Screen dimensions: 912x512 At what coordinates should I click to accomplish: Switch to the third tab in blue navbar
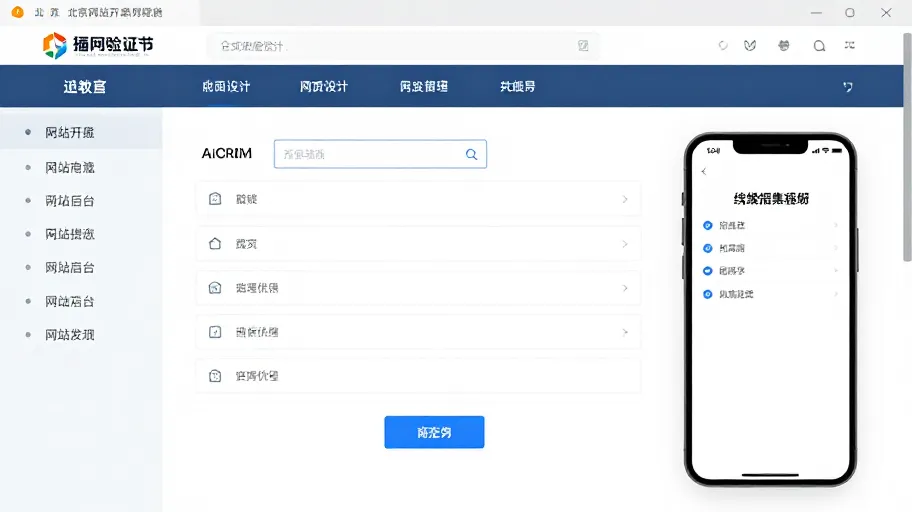(424, 87)
